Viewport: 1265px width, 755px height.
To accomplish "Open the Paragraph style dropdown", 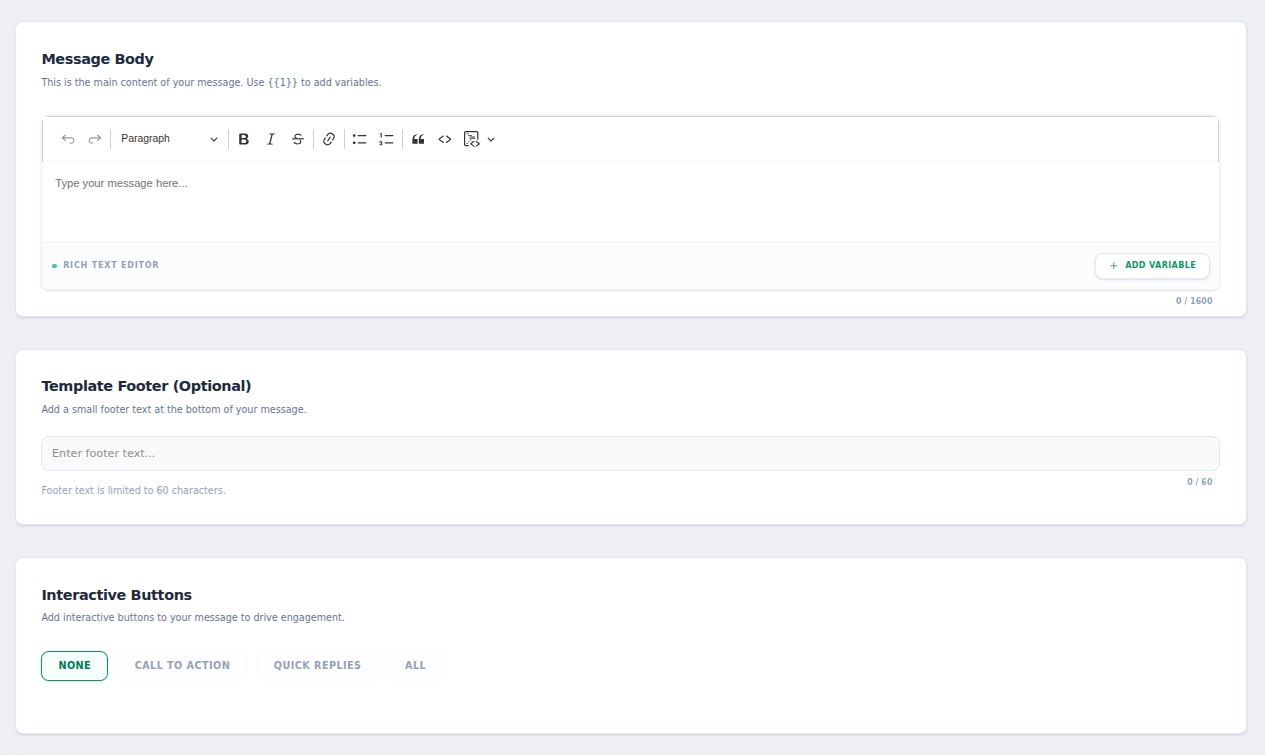I will click(169, 139).
